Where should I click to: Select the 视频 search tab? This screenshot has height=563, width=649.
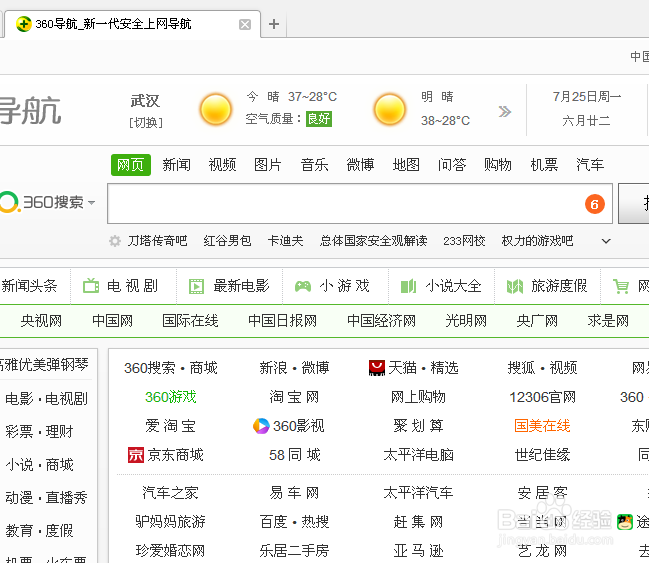coord(222,165)
